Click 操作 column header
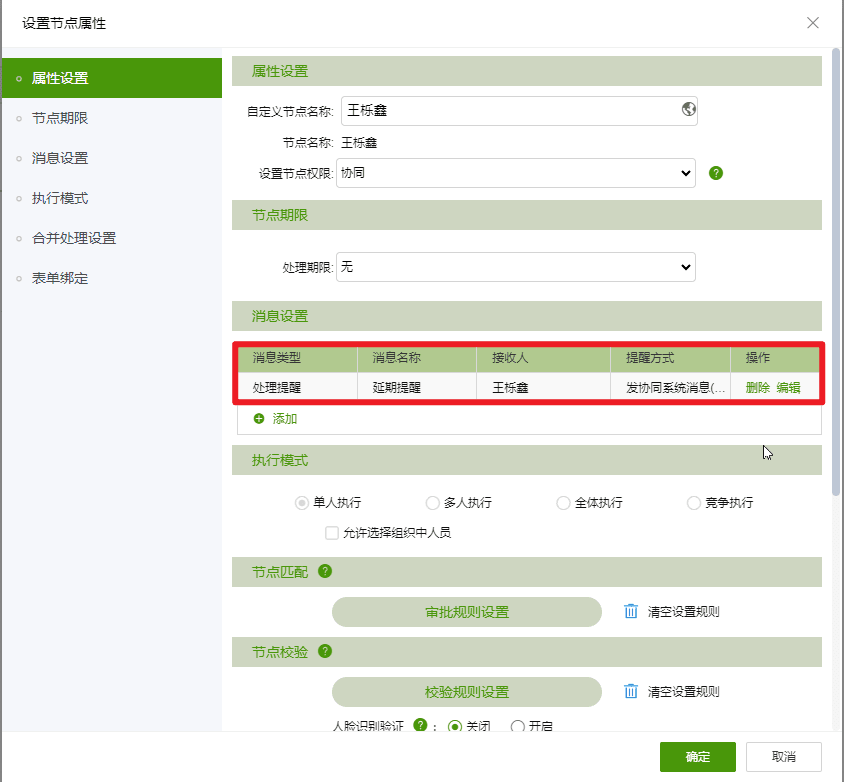Viewport: 844px width, 782px height. point(775,358)
